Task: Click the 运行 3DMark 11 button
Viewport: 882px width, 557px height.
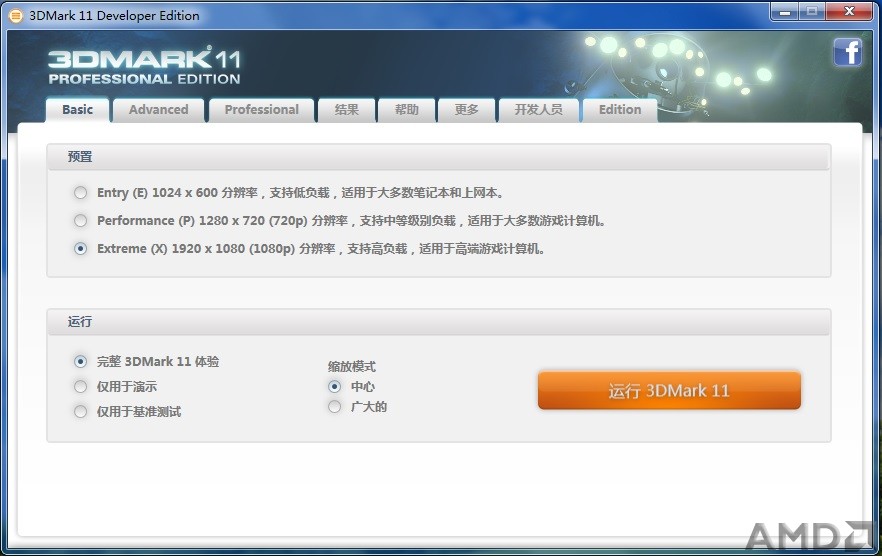Action: coord(669,390)
